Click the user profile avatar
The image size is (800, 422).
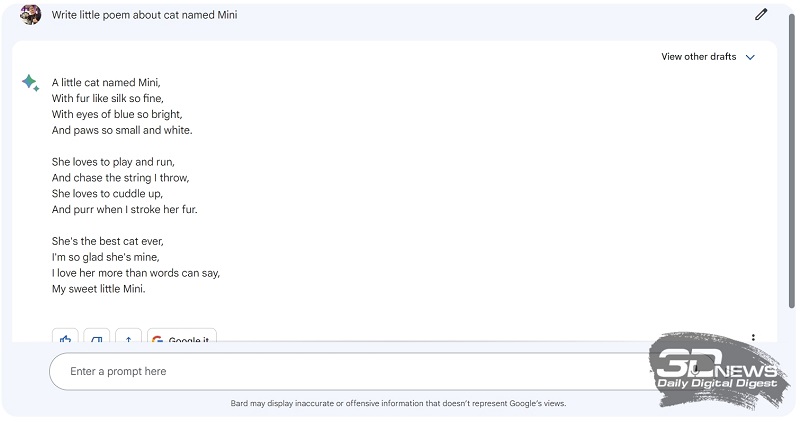pyautogui.click(x=31, y=15)
